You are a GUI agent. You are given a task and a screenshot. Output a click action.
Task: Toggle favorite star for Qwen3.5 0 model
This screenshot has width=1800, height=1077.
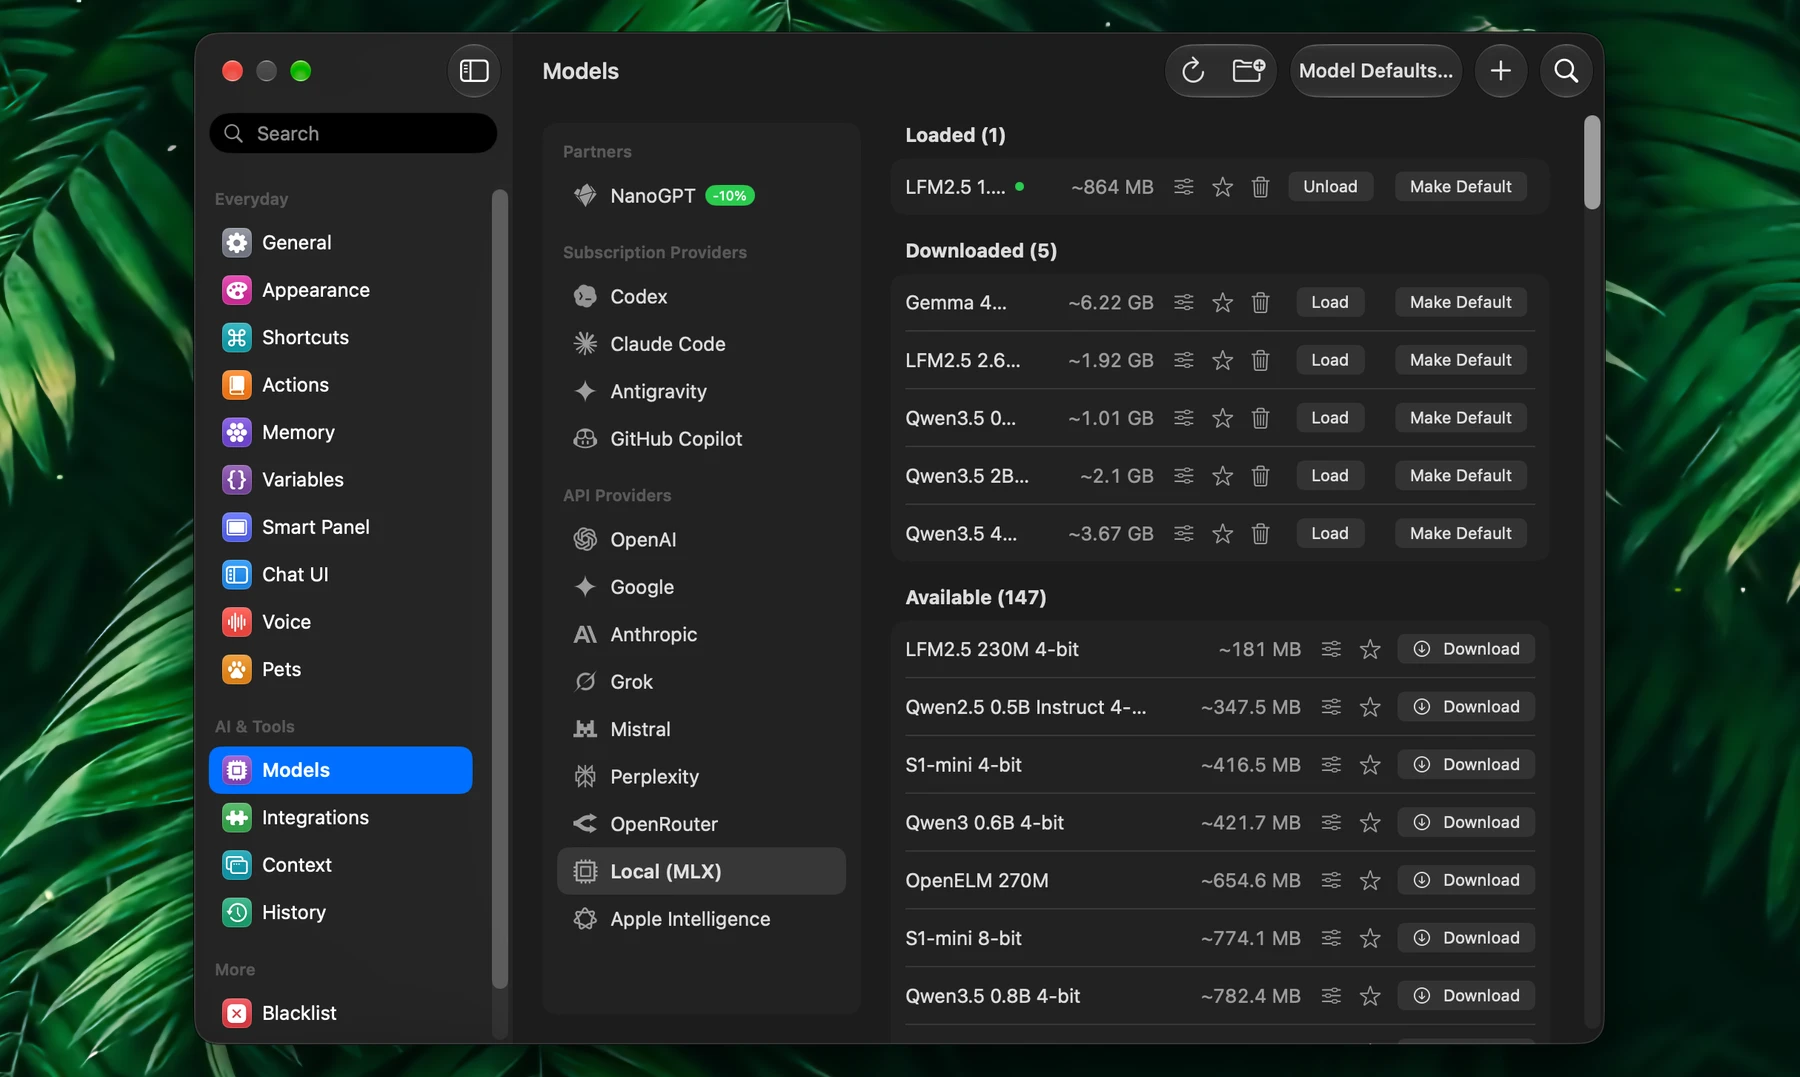pos(1222,418)
